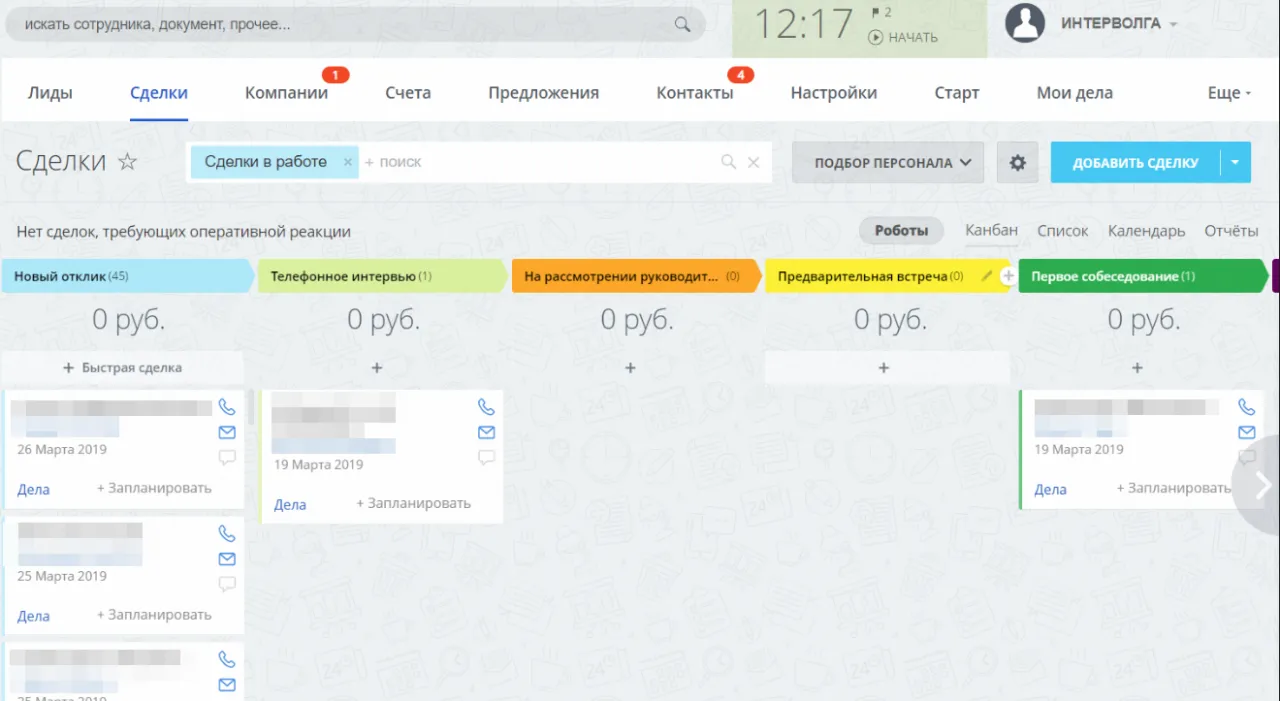Viewport: 1280px width, 701px height.
Task: Open comment icon on 25 Марта 2019 card
Action: (227, 584)
